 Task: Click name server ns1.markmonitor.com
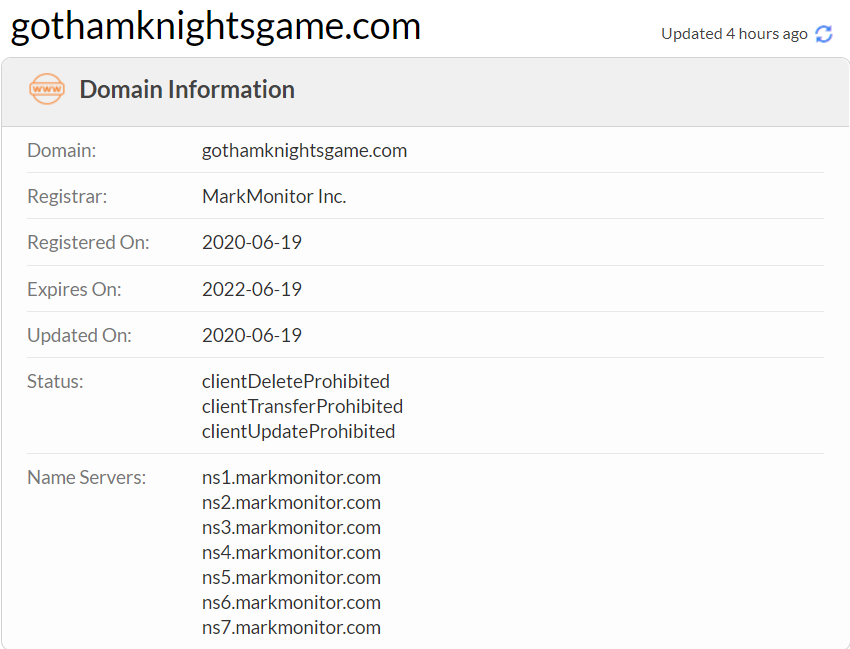(x=291, y=478)
